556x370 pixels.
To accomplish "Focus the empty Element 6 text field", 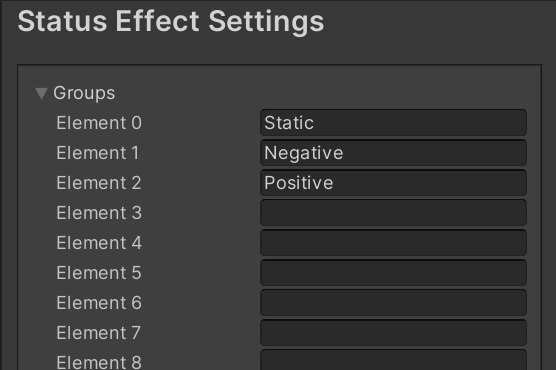I will [x=393, y=303].
